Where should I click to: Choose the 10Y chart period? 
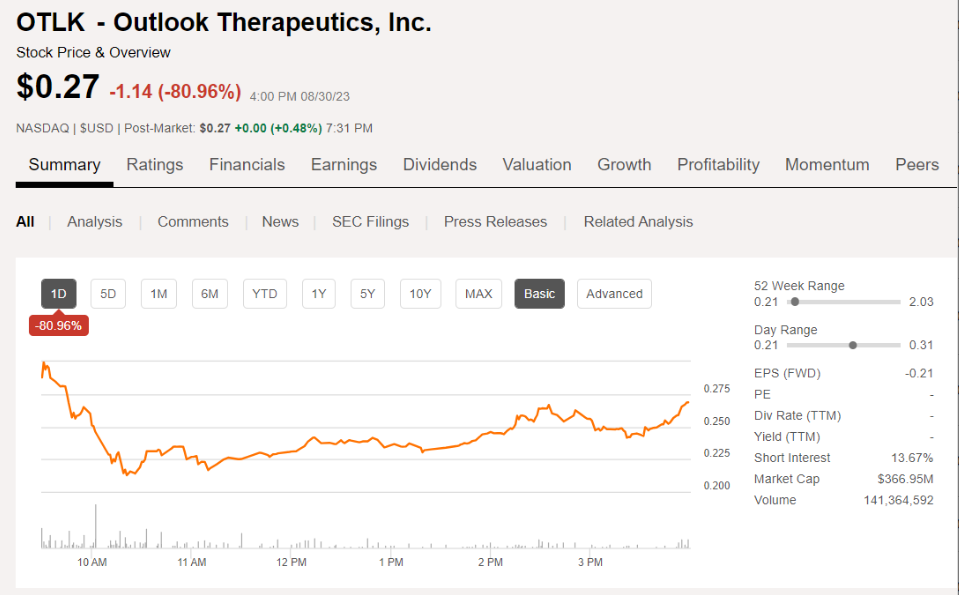click(x=420, y=293)
